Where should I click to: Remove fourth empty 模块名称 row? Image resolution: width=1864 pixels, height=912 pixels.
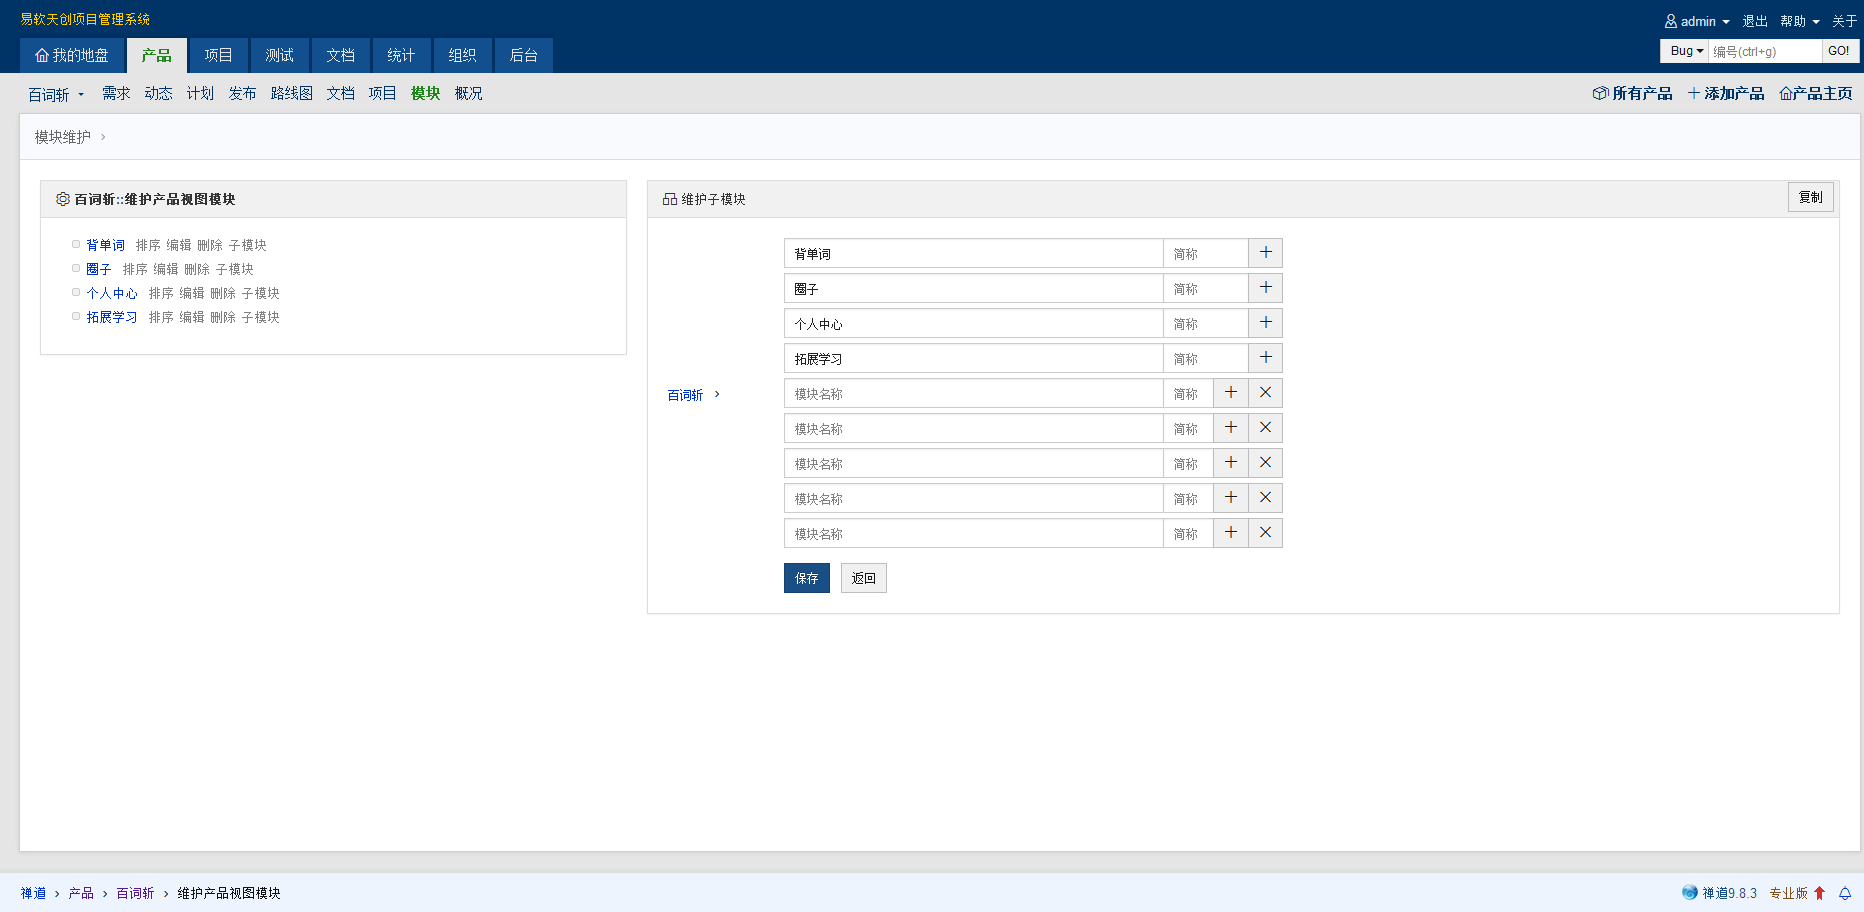point(1265,498)
